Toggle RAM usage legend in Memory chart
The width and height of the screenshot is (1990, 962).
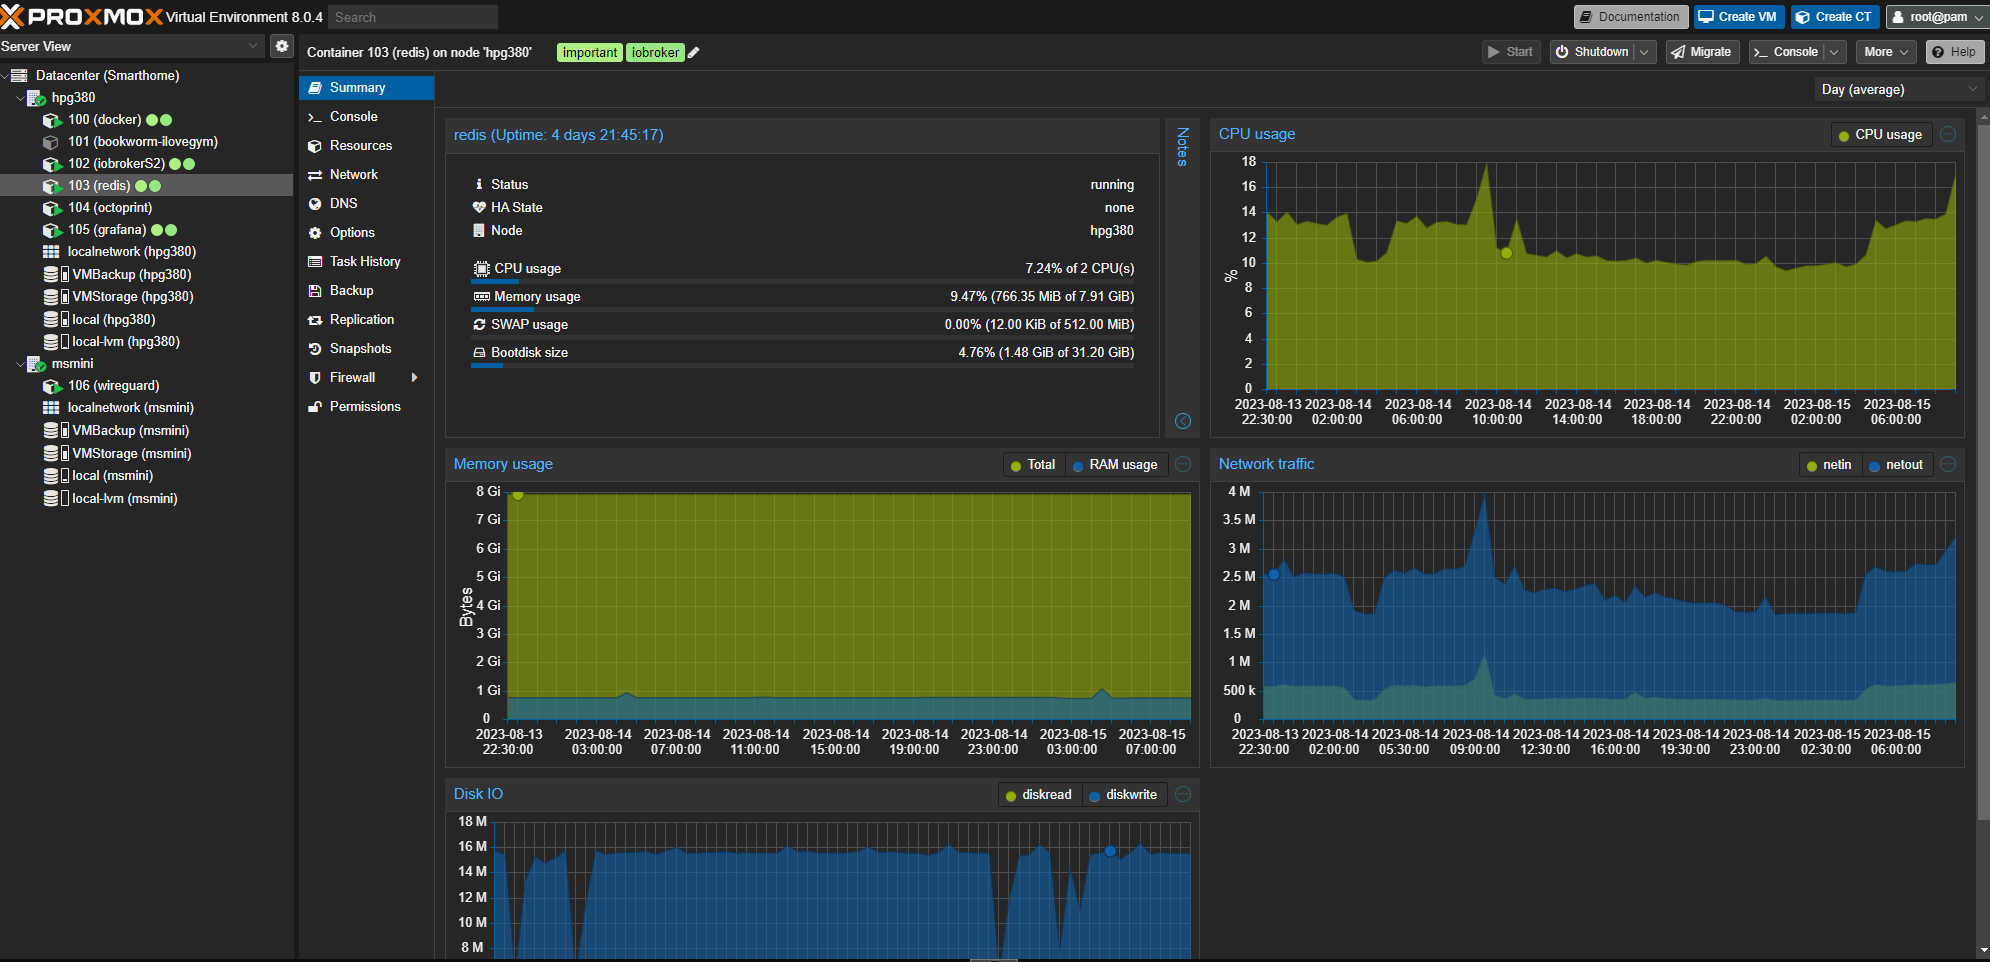1114,465
